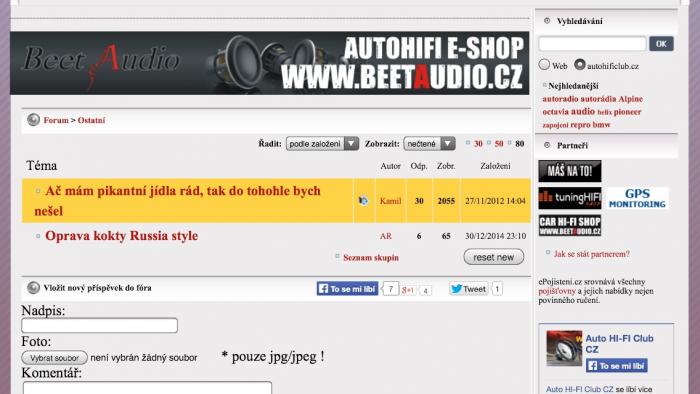Open the Ostatní breadcrumb section

(92, 120)
